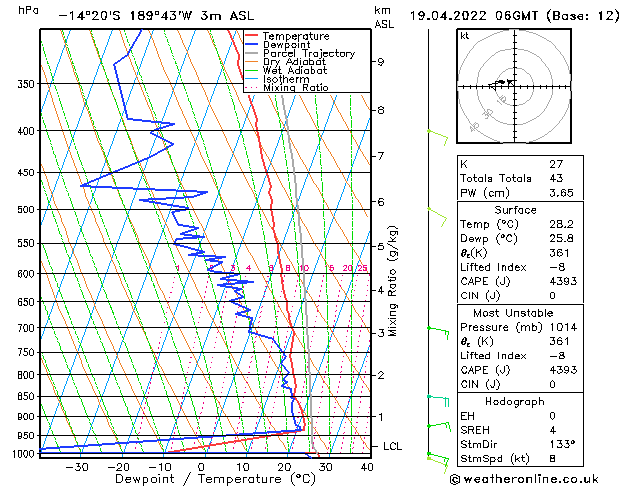
Task: Click the hodograph wind plot
Action: [514, 86]
